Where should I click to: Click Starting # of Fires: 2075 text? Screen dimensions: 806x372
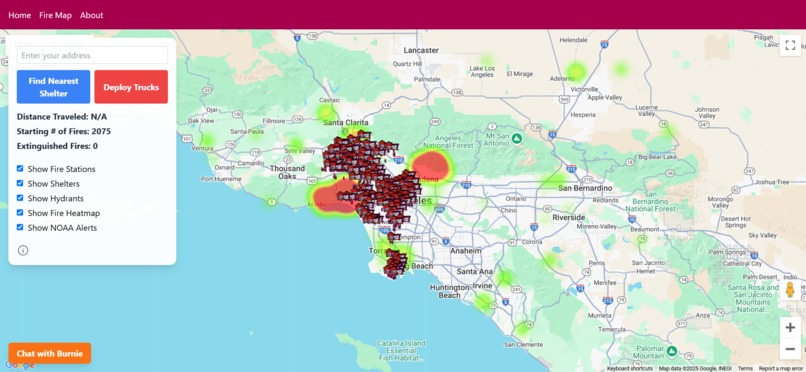pos(64,131)
